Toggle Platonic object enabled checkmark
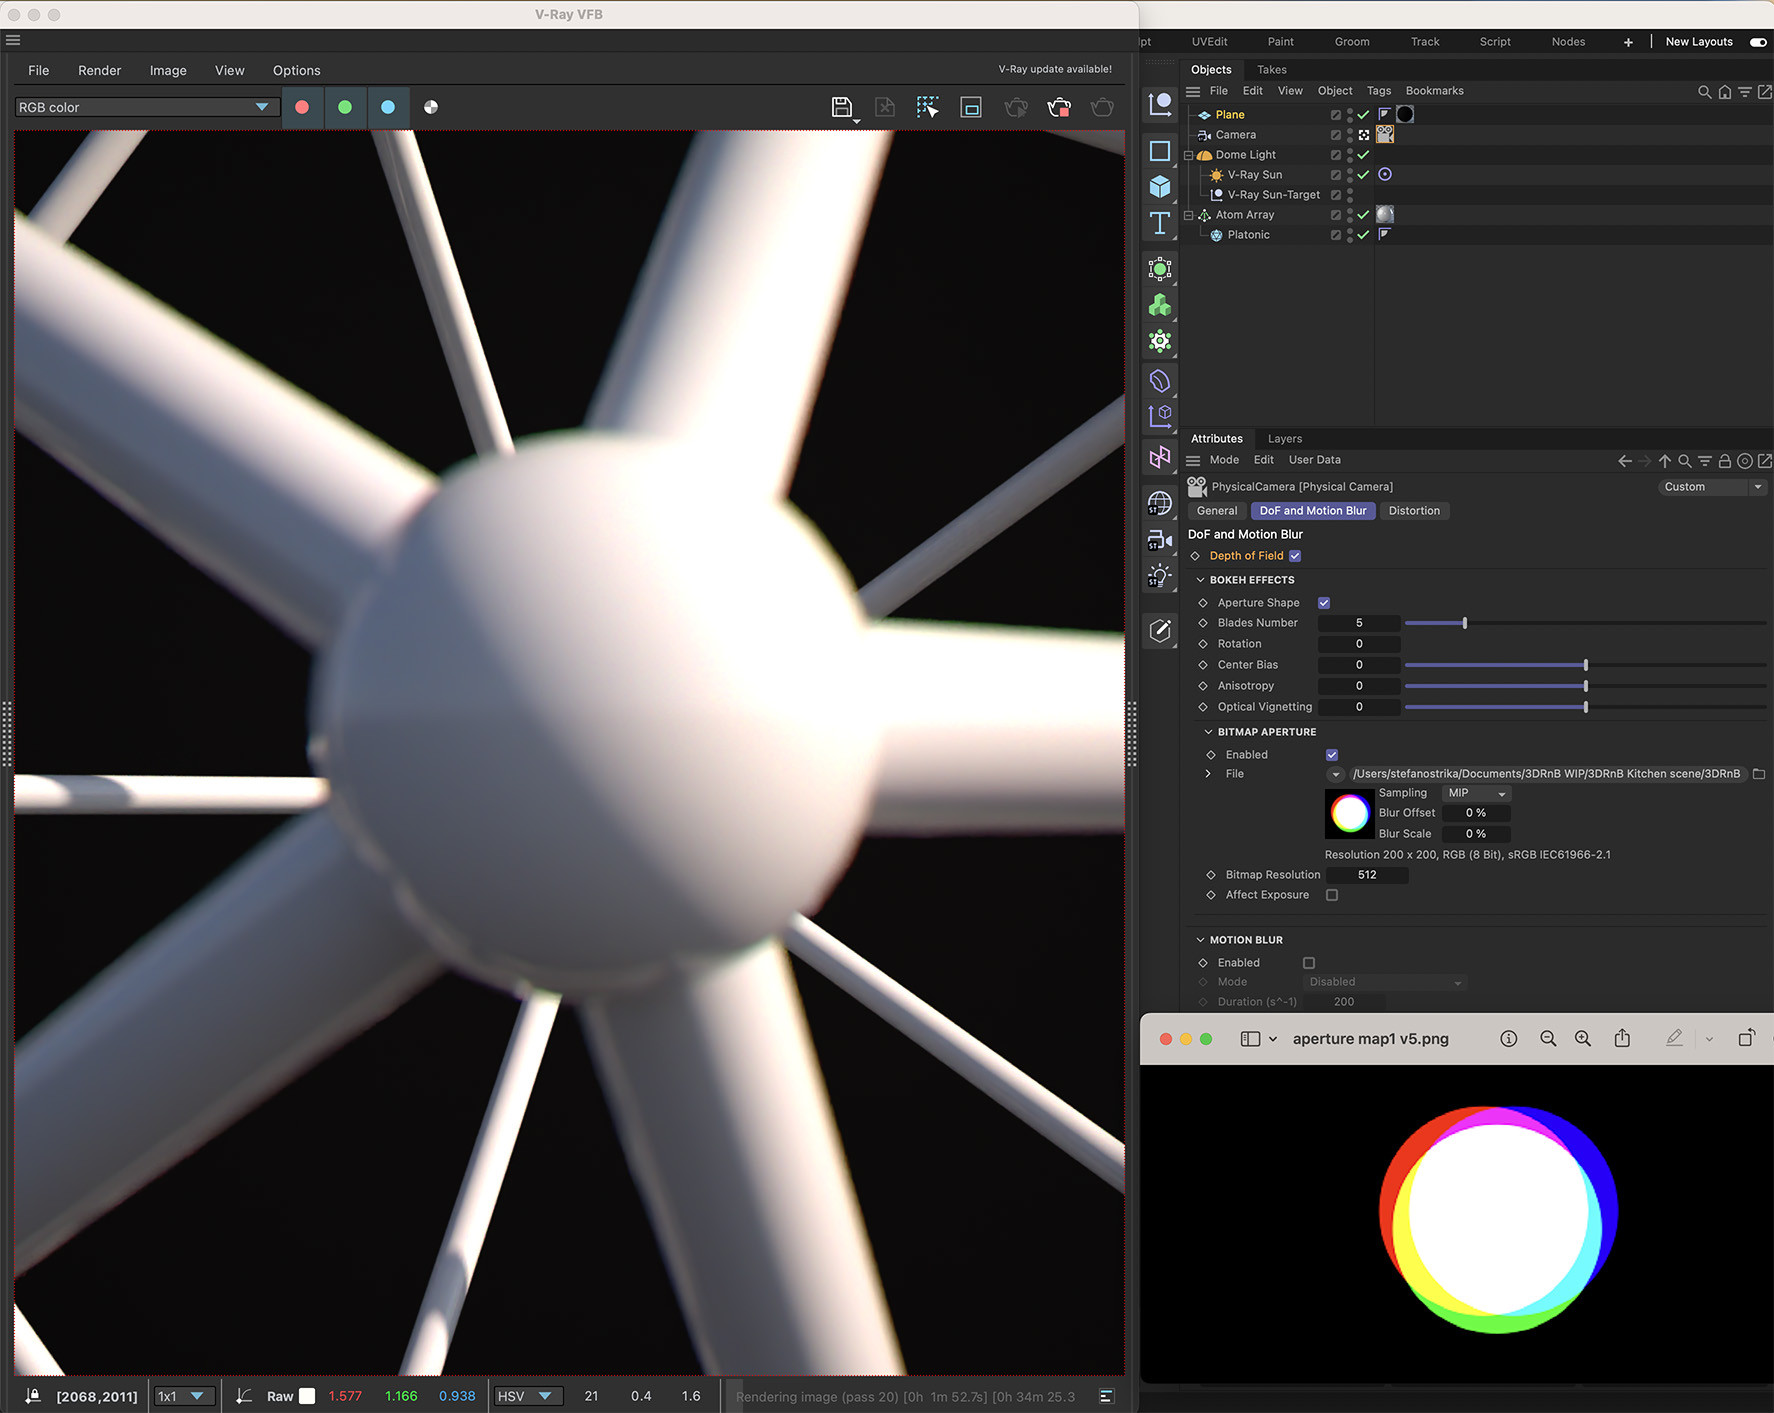The height and width of the screenshot is (1413, 1774). click(x=1363, y=234)
